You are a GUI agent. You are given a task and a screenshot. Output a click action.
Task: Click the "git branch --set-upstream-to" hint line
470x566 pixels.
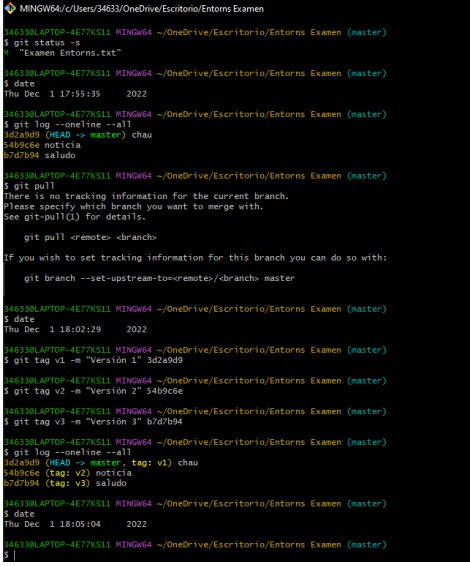pyautogui.click(x=159, y=278)
